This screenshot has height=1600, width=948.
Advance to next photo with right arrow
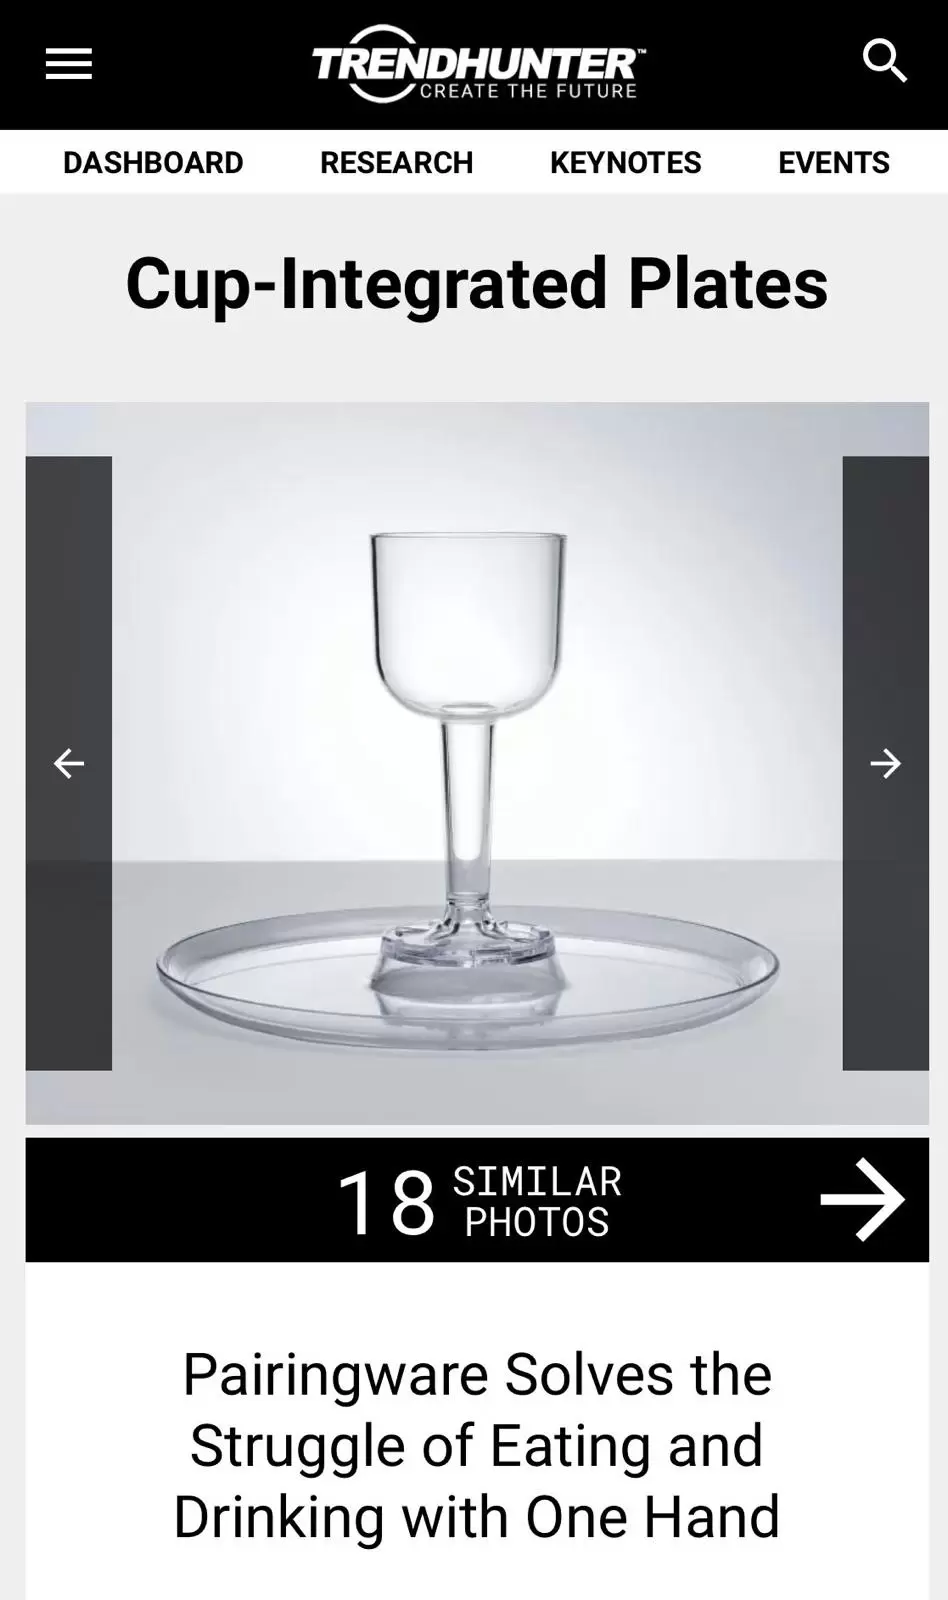click(x=885, y=764)
